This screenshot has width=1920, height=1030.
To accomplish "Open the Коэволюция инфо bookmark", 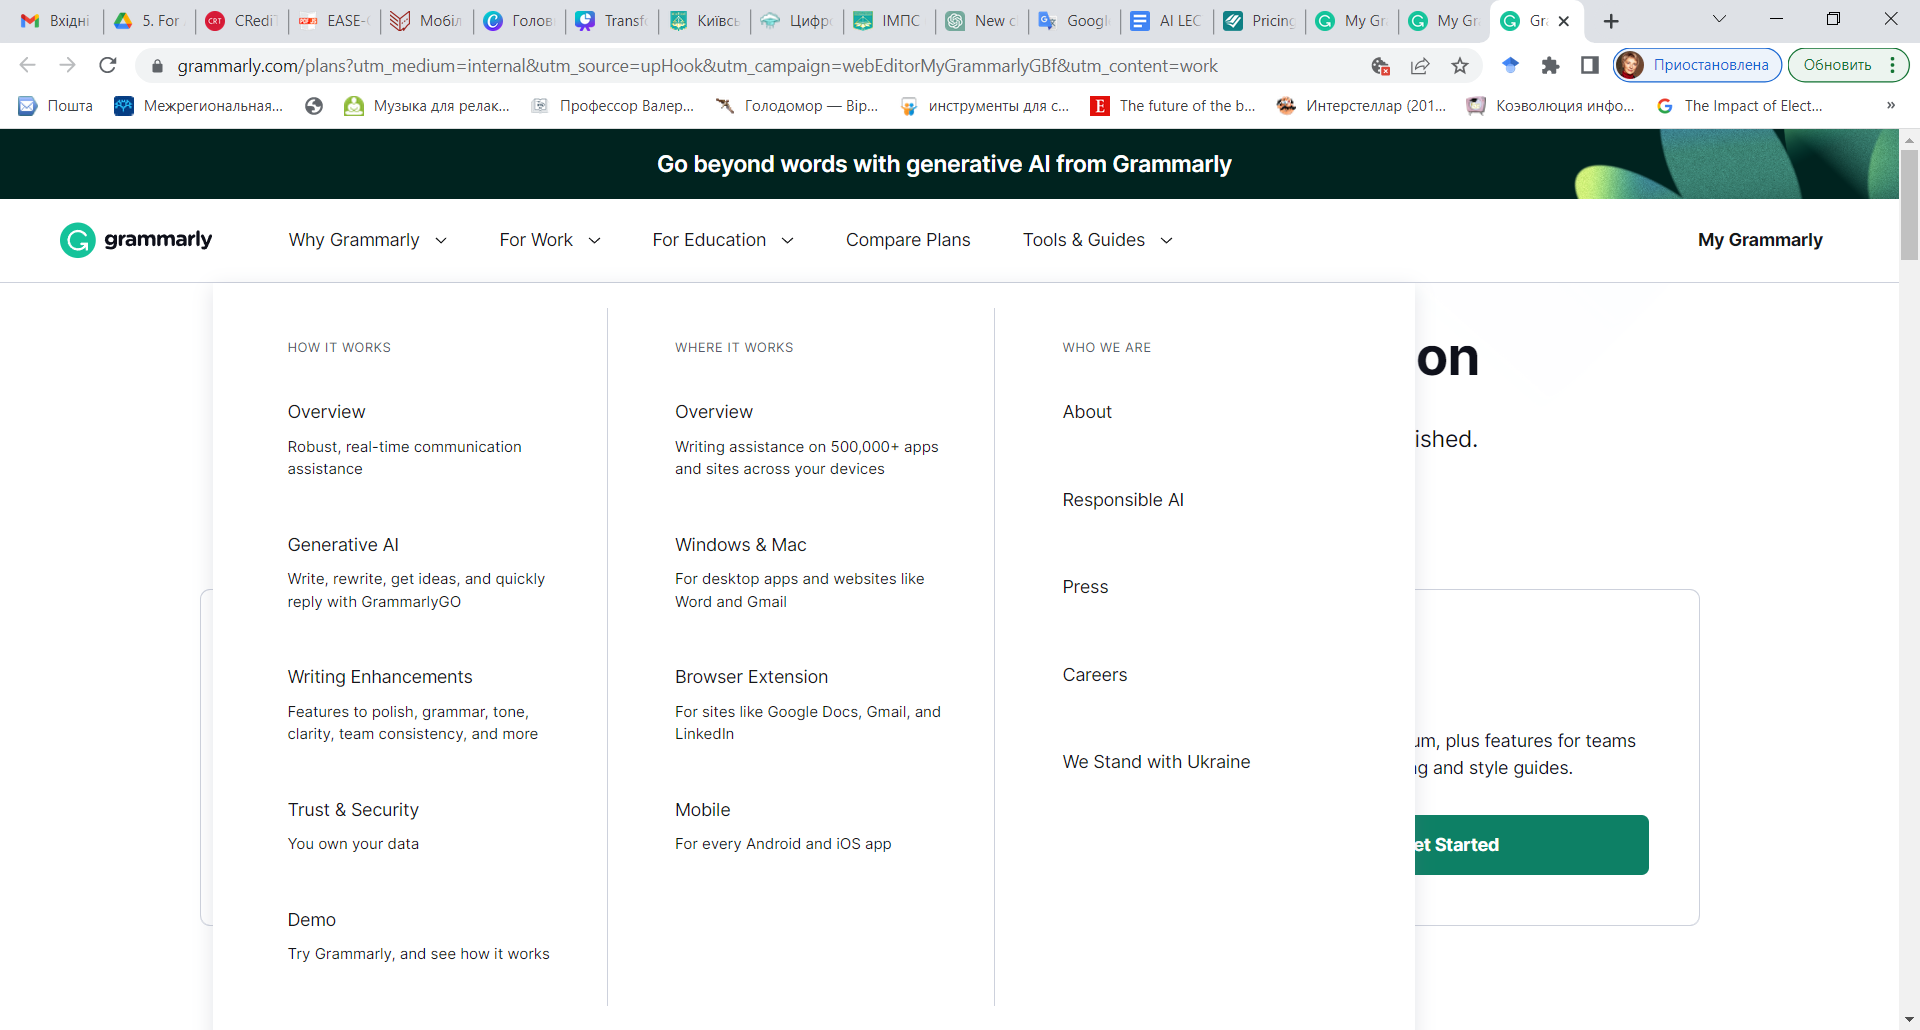I will point(1551,105).
